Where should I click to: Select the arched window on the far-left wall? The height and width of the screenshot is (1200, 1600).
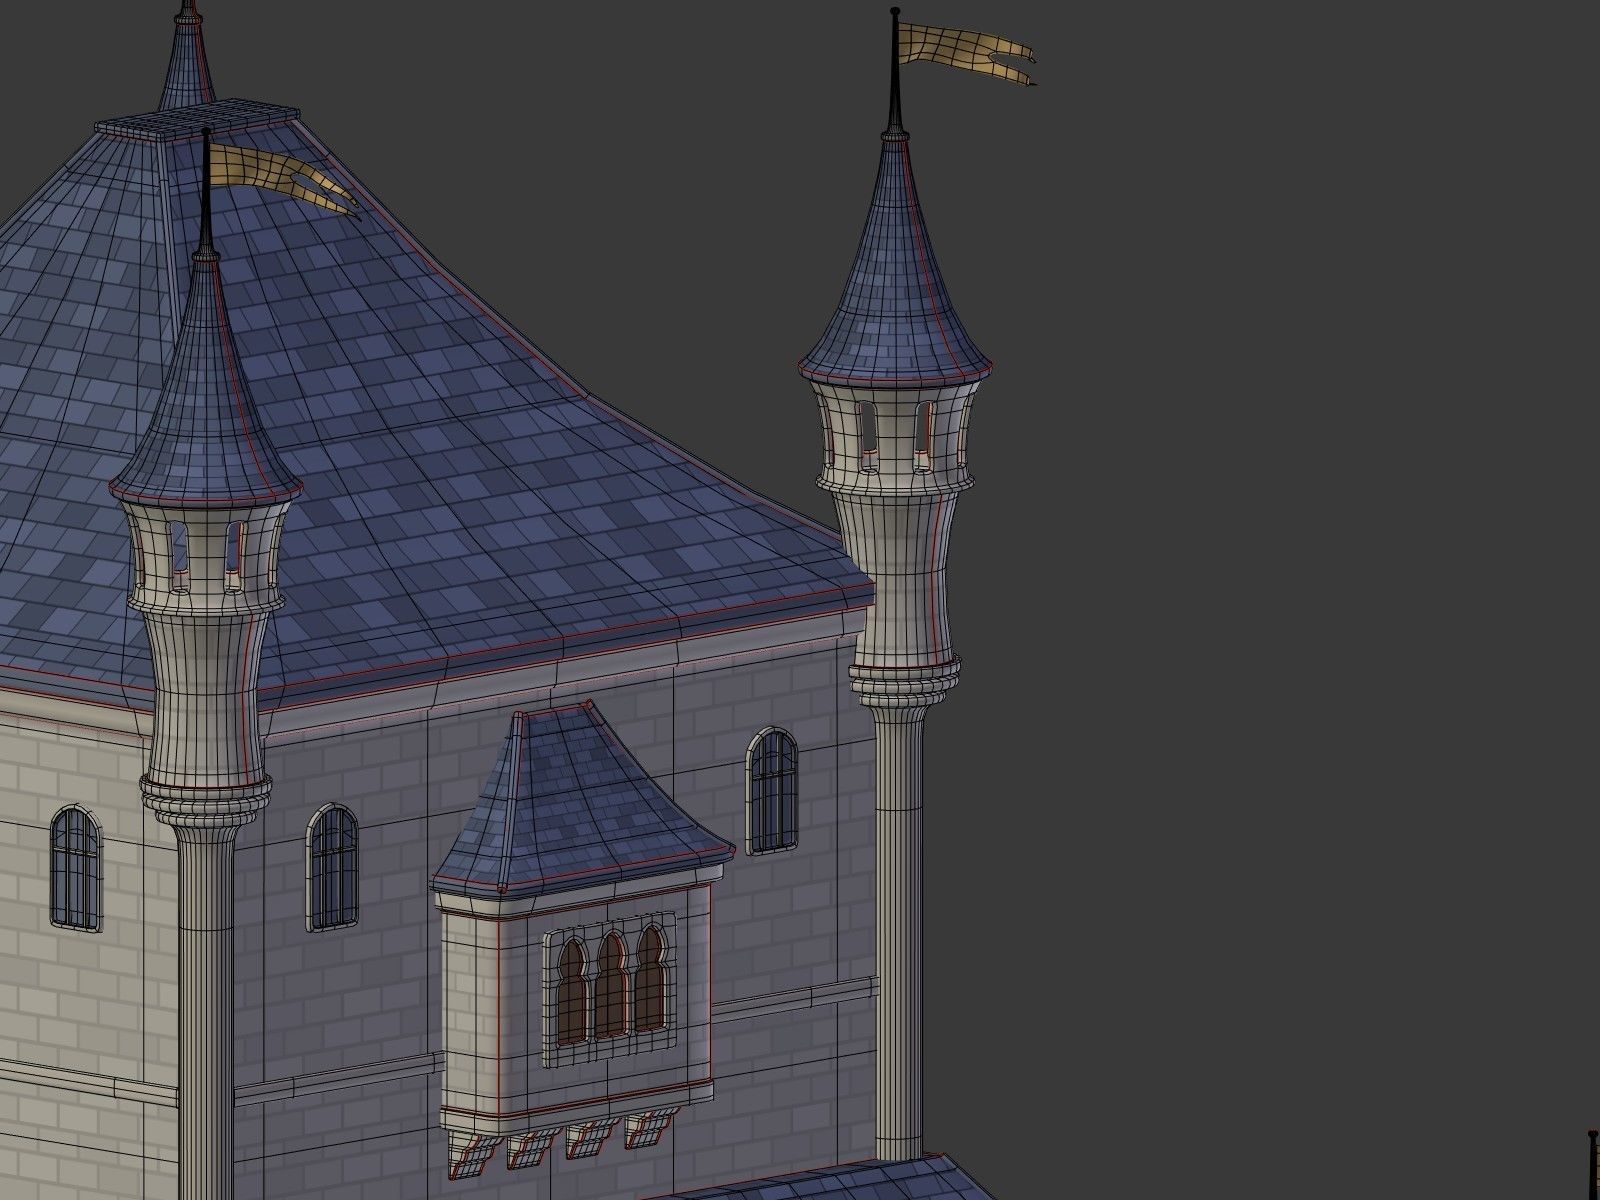point(75,866)
